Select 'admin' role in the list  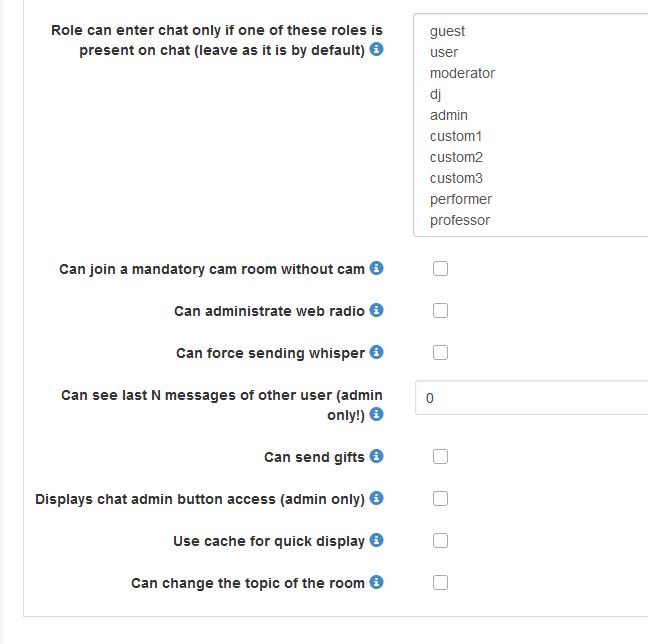point(449,115)
